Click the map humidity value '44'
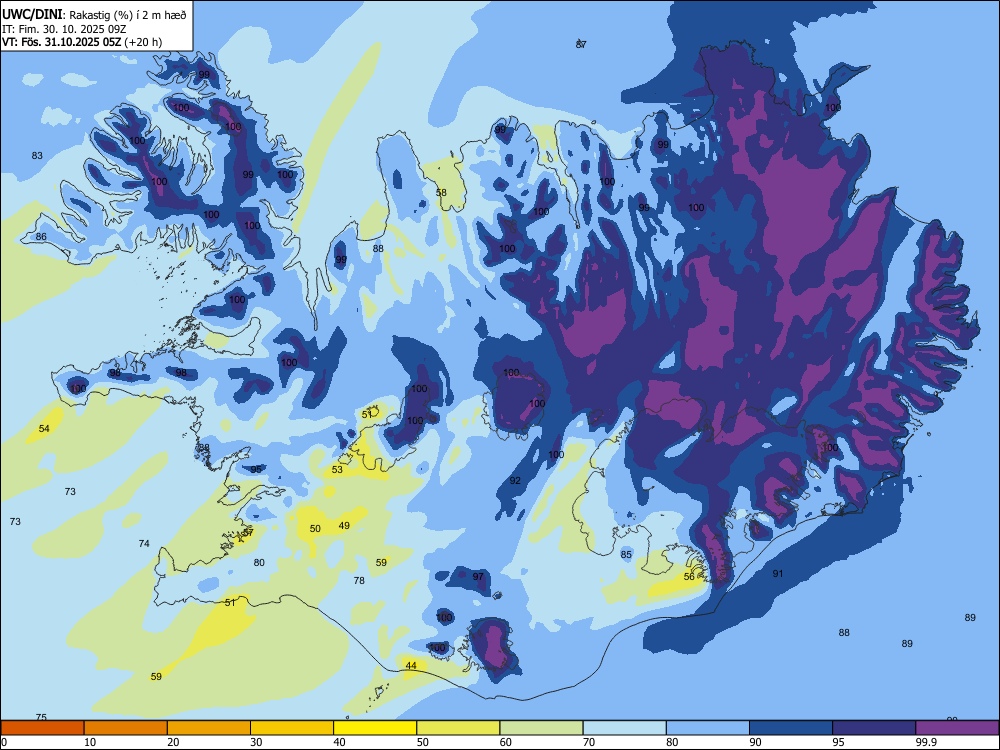1000x750 pixels. coord(411,666)
